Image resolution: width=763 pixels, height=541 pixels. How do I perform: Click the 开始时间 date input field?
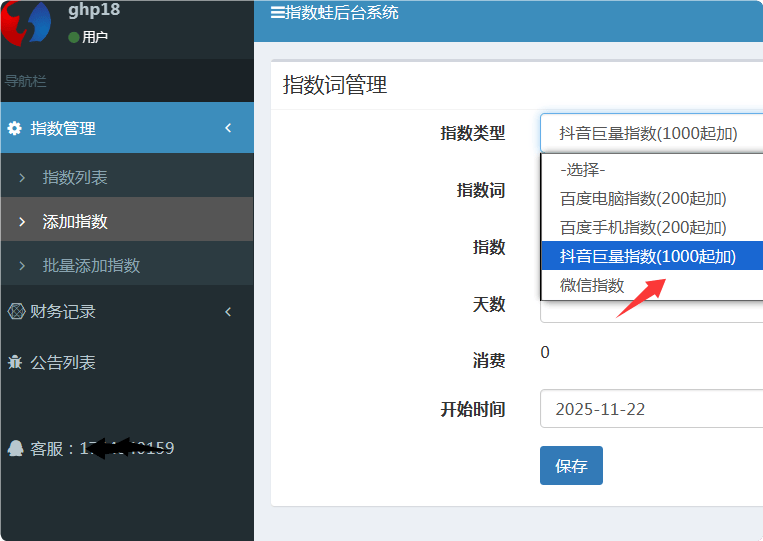click(652, 409)
